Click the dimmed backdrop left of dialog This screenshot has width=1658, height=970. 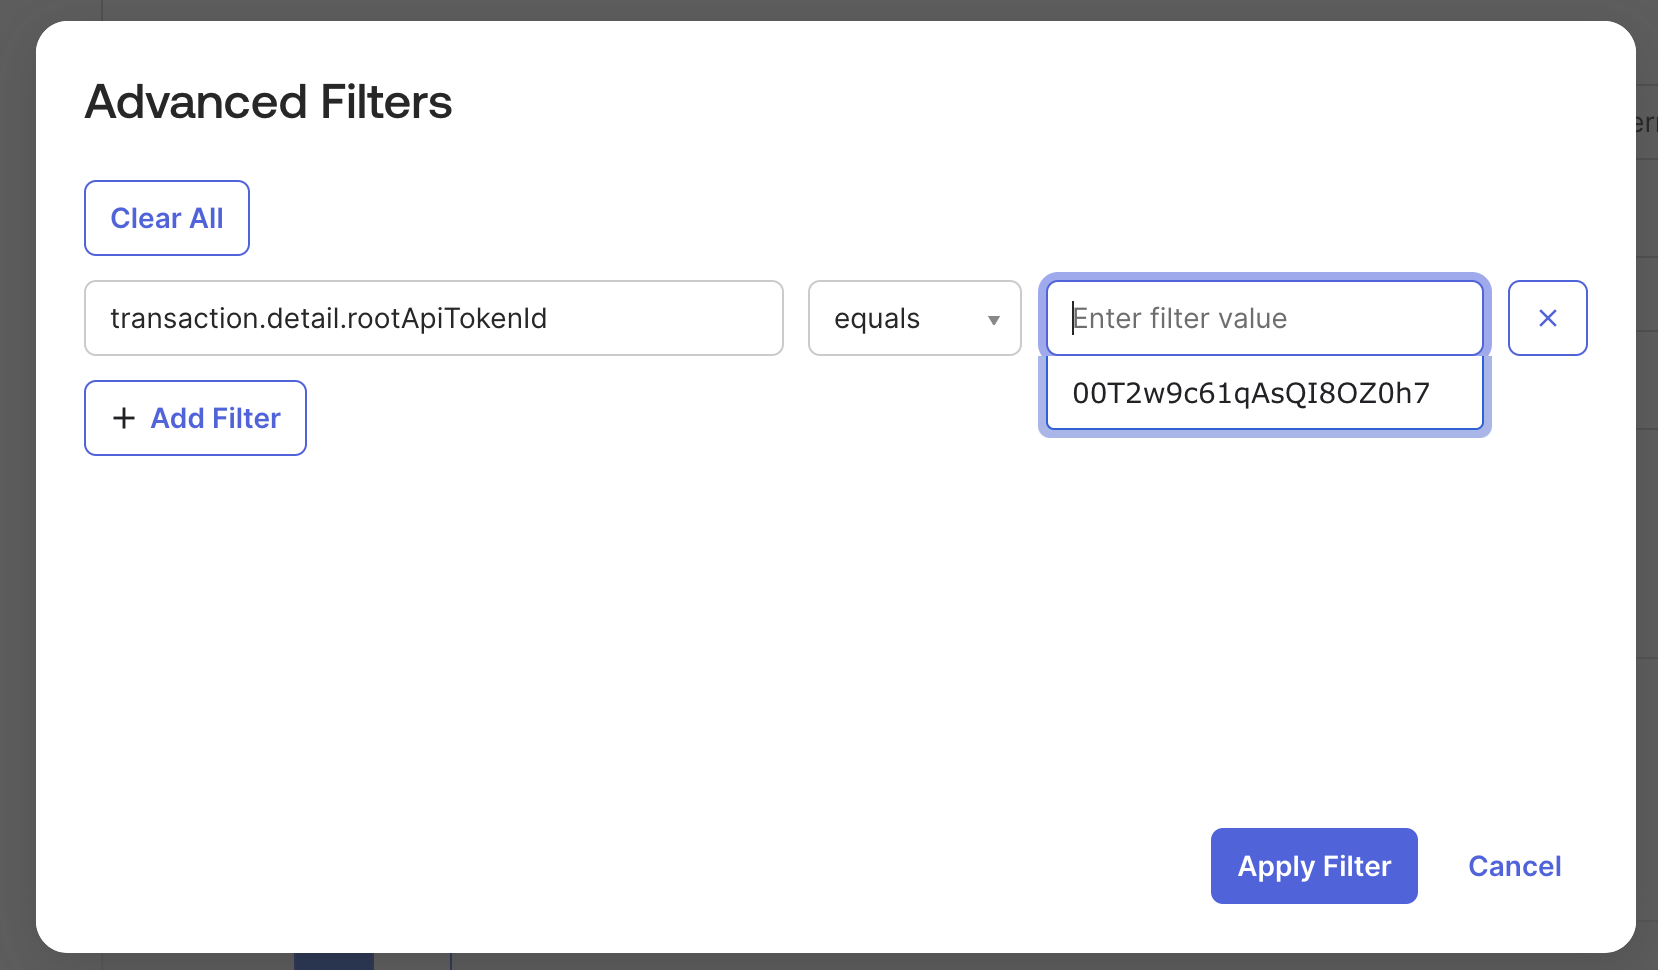pyautogui.click(x=17, y=500)
